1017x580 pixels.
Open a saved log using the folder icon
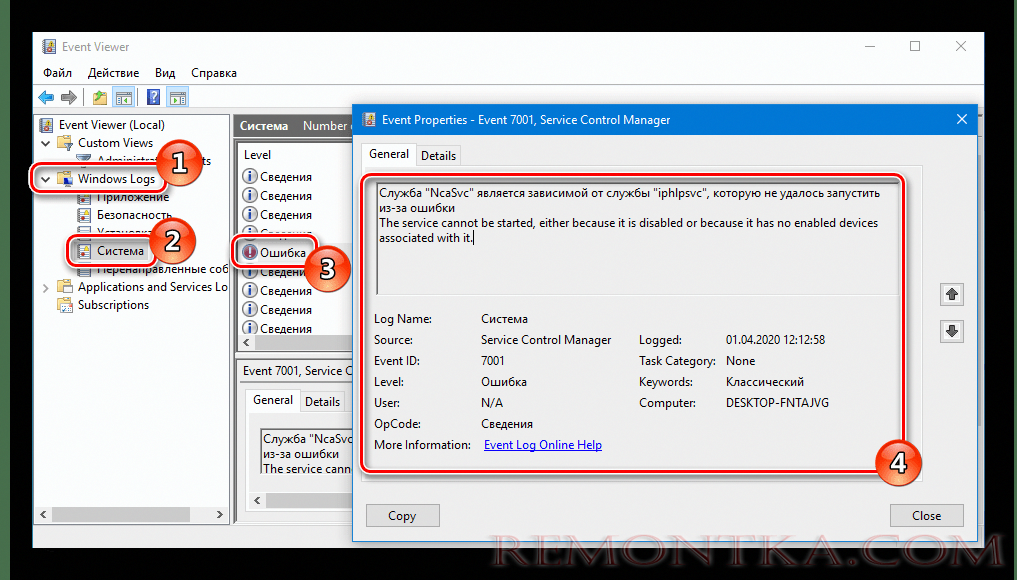coord(98,96)
